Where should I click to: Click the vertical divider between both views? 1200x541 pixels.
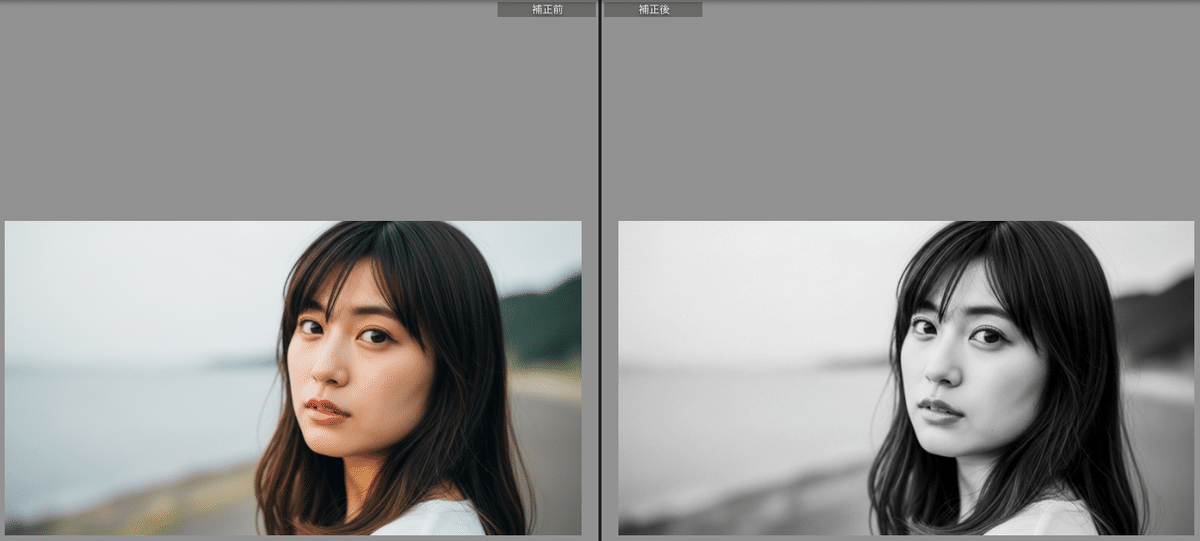click(599, 270)
